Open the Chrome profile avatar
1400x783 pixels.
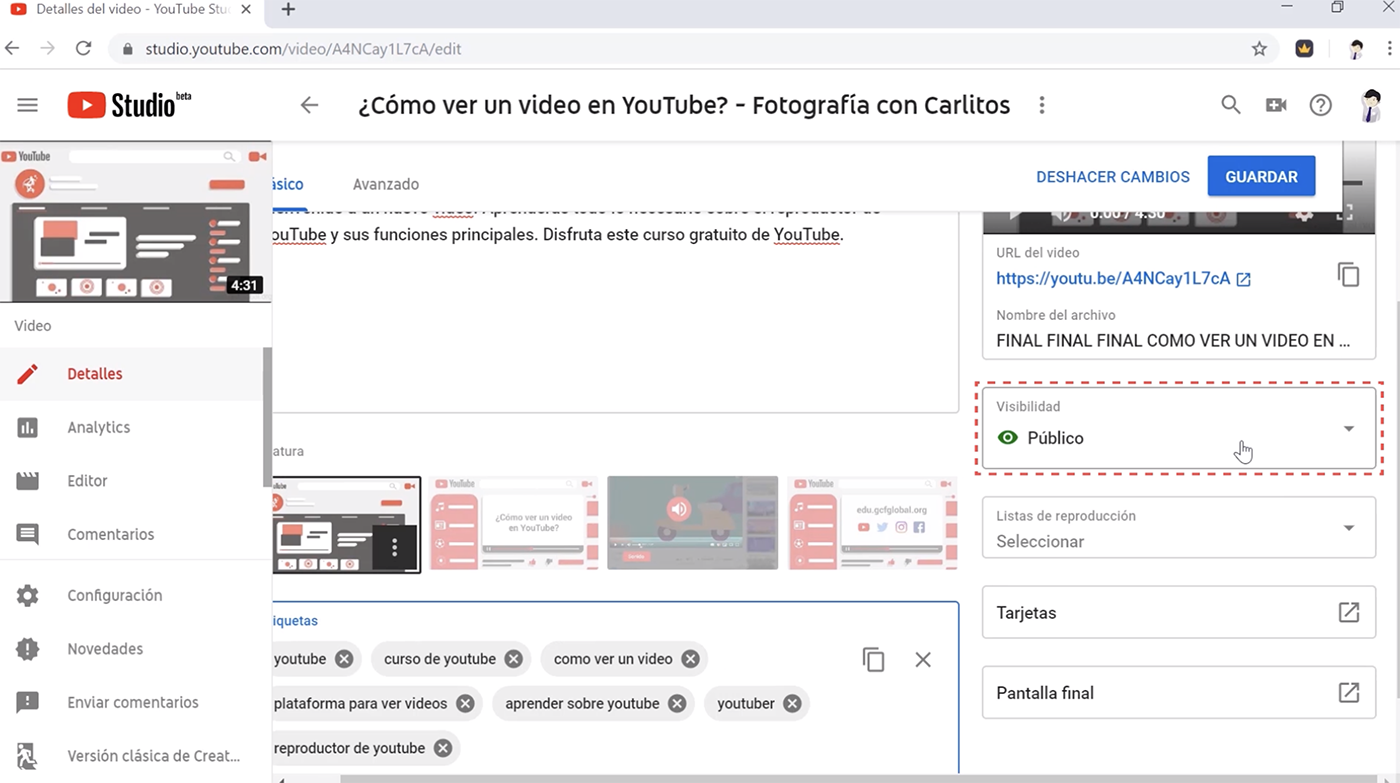pyautogui.click(x=1356, y=48)
